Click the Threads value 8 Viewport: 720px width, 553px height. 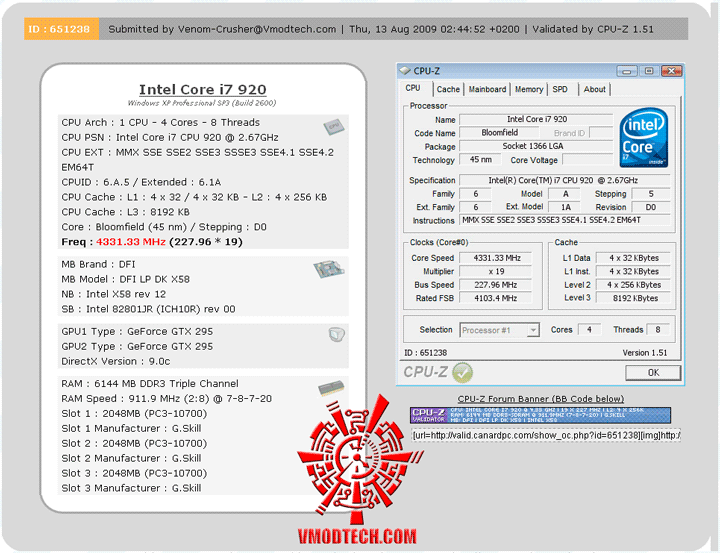point(658,330)
